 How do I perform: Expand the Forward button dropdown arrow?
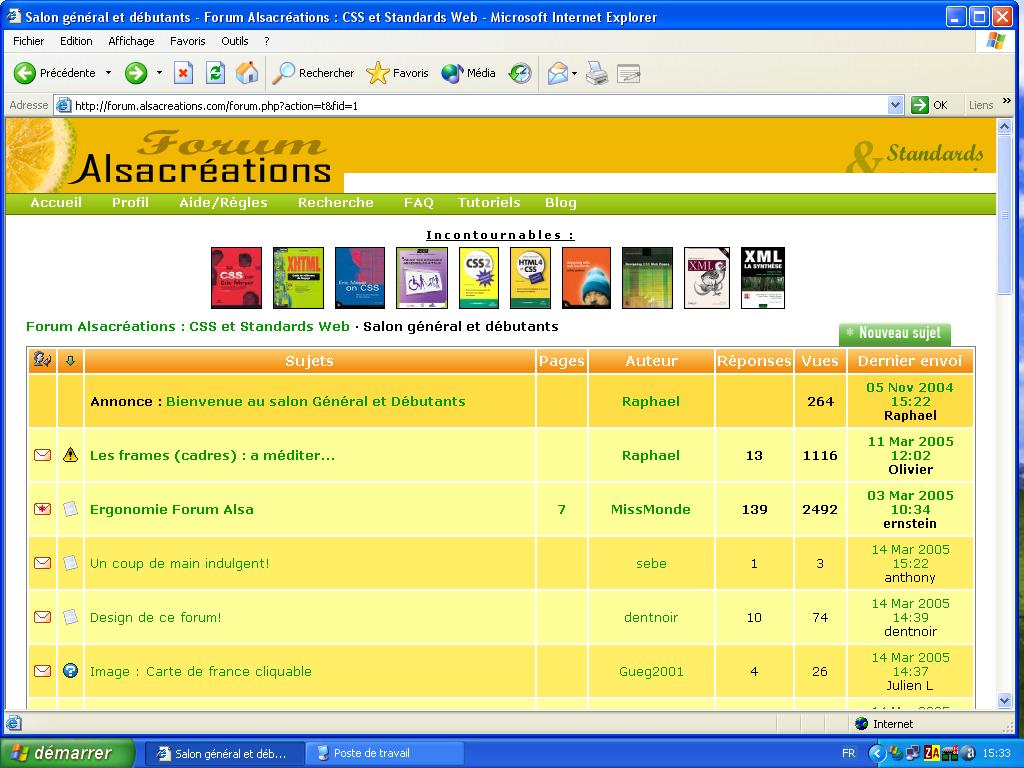(x=159, y=73)
